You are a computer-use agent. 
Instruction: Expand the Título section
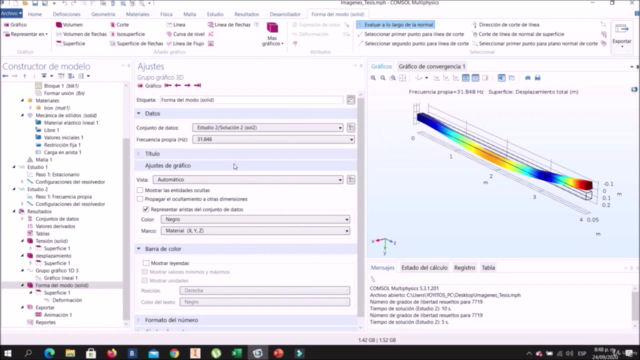click(x=138, y=154)
